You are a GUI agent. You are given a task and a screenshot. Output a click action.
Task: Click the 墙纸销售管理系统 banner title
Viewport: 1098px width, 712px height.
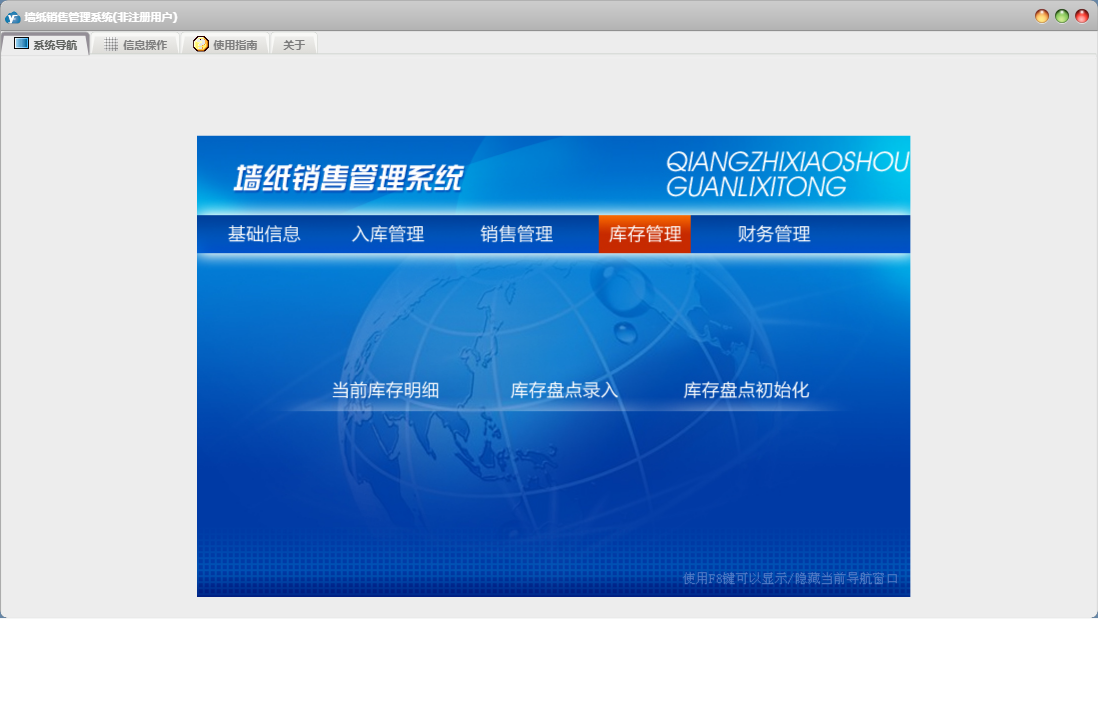[x=349, y=178]
